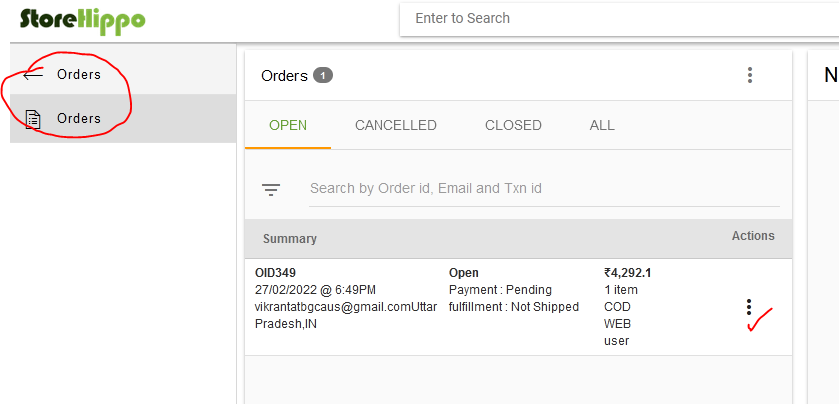Click the Payment : Pending status text
This screenshot has width=839, height=404.
500,290
